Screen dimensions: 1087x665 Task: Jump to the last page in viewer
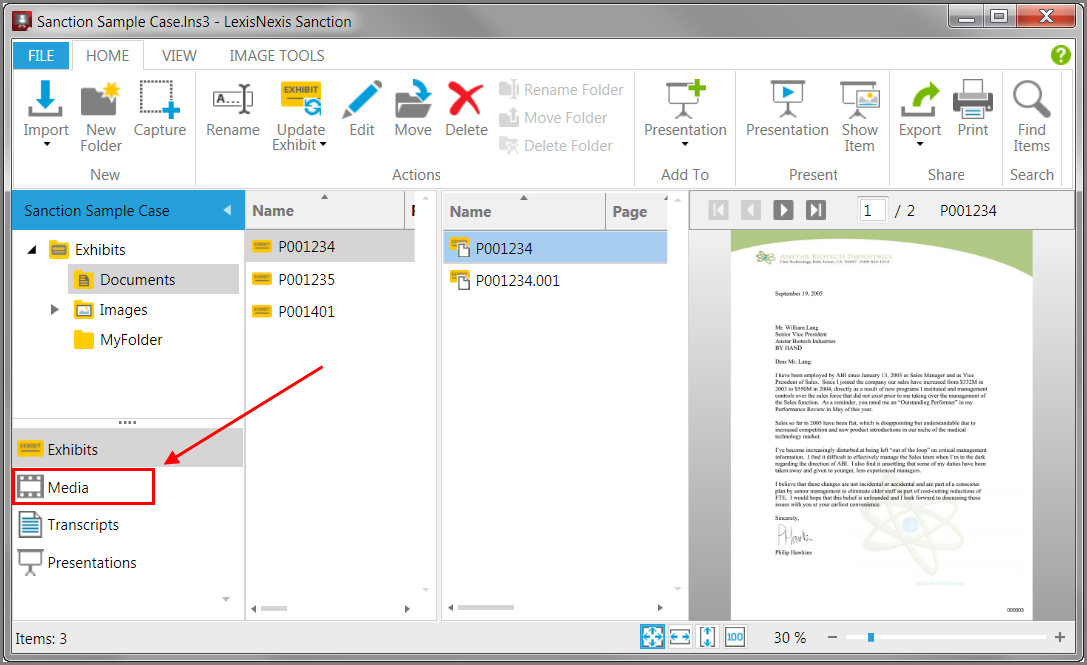click(x=816, y=210)
